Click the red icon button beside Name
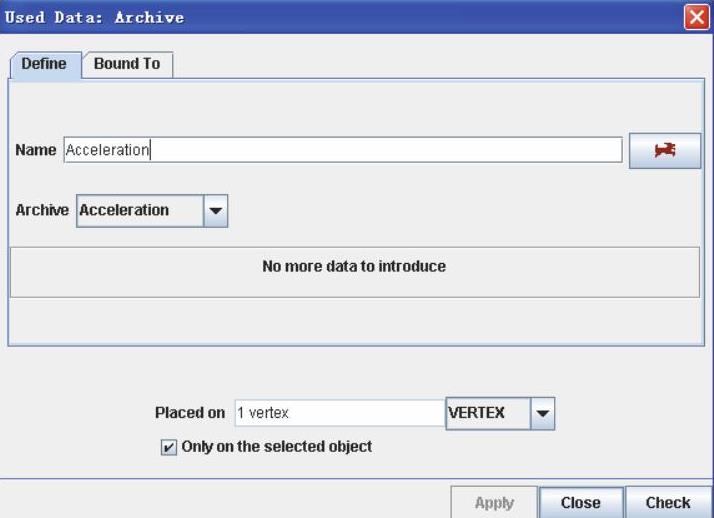The height and width of the screenshot is (518, 714). (x=664, y=150)
